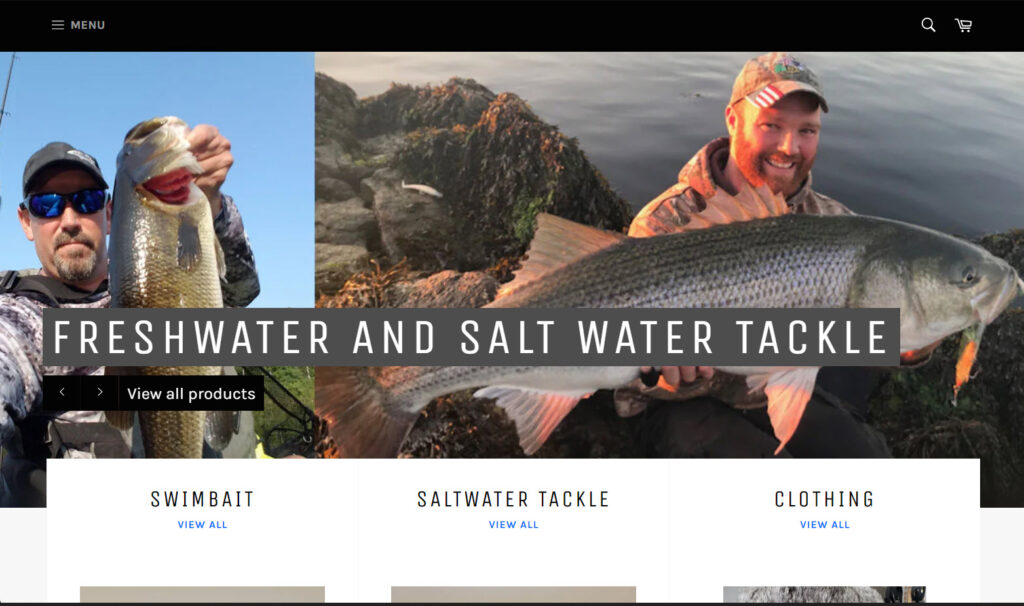The image size is (1024, 606).
Task: Select the Clothing collection heading
Action: pos(824,499)
